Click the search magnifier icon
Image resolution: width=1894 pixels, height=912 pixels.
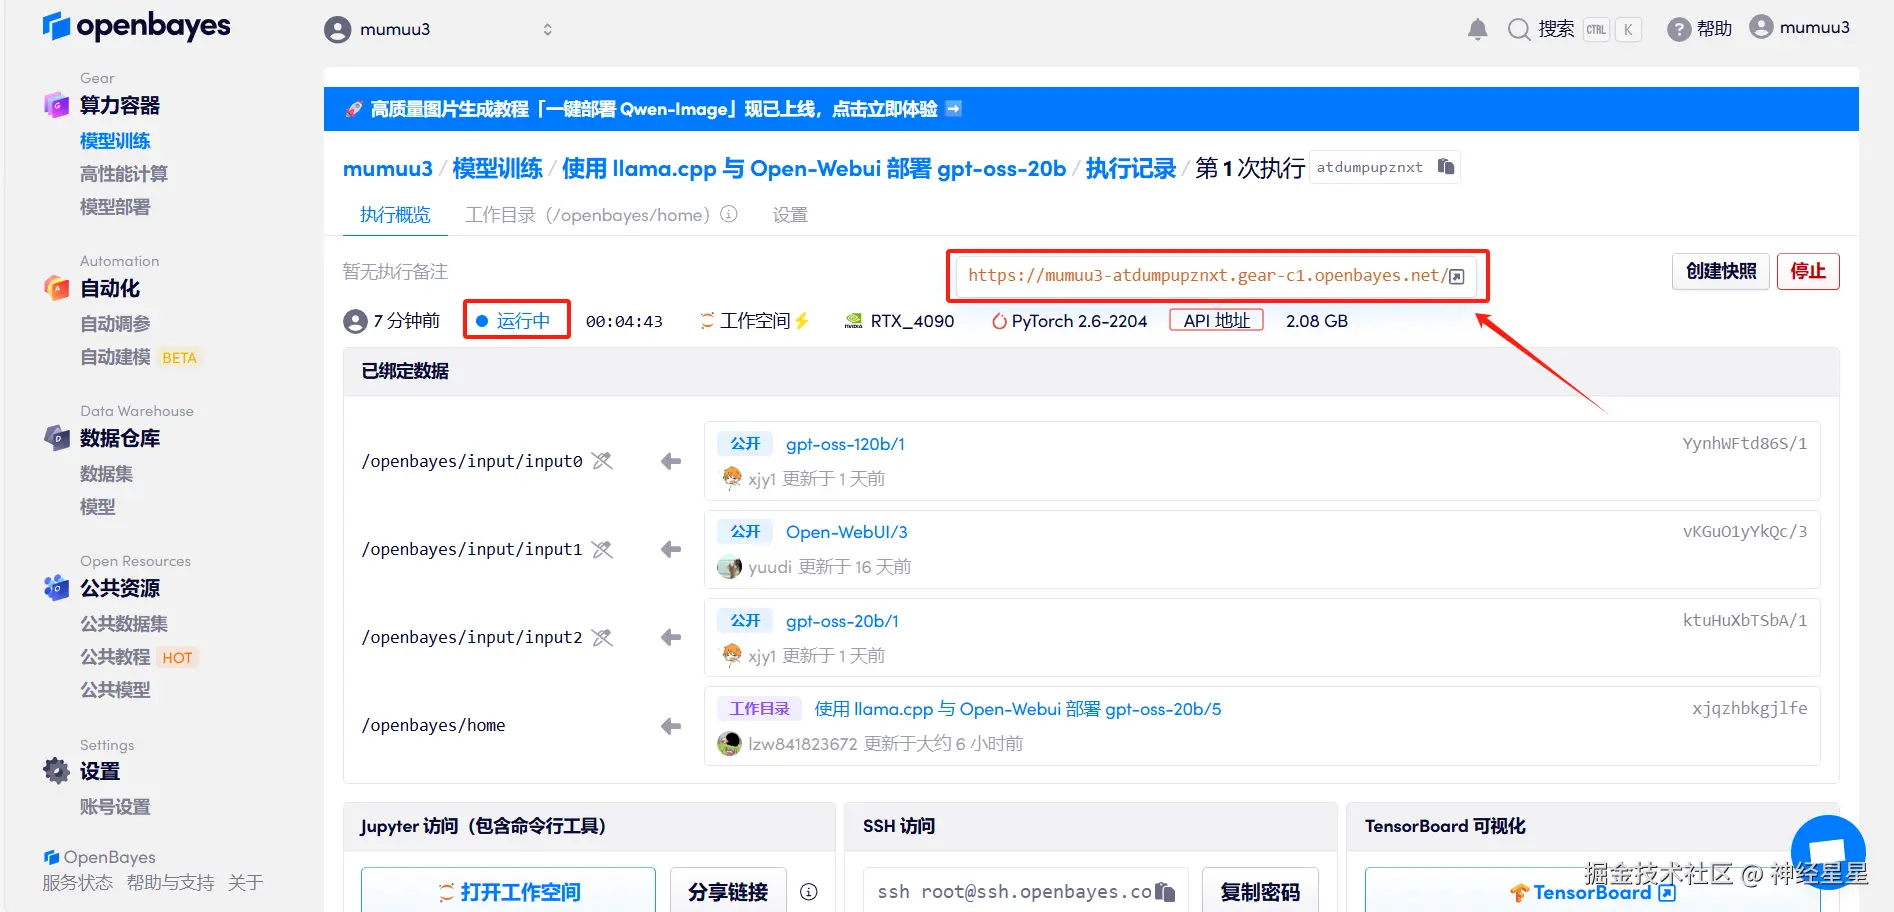1518,29
